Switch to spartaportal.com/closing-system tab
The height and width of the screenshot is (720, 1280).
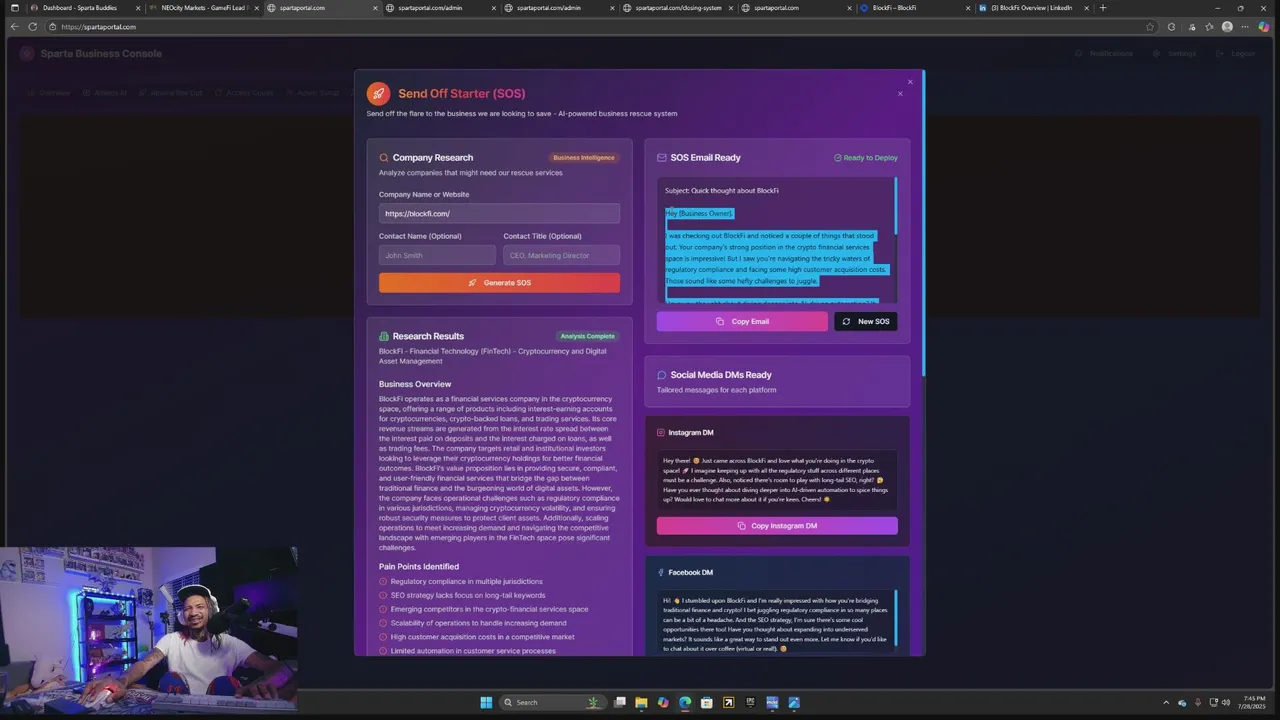[677, 8]
